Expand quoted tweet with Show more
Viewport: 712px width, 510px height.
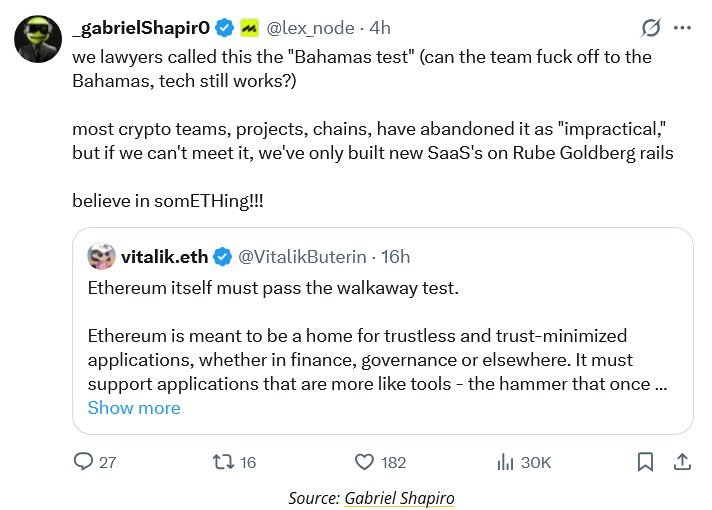coord(134,408)
